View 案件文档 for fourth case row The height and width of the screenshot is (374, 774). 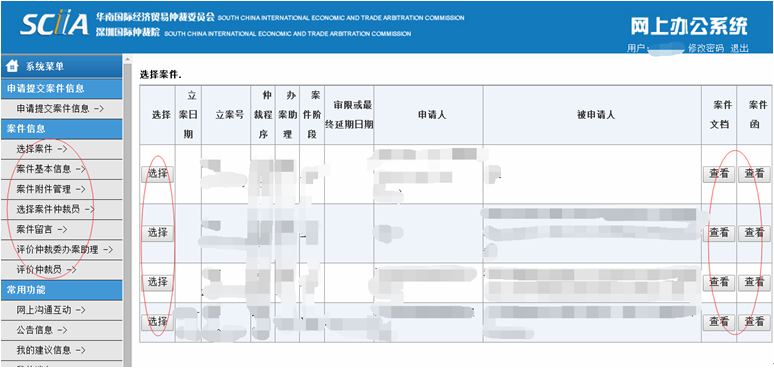point(719,322)
